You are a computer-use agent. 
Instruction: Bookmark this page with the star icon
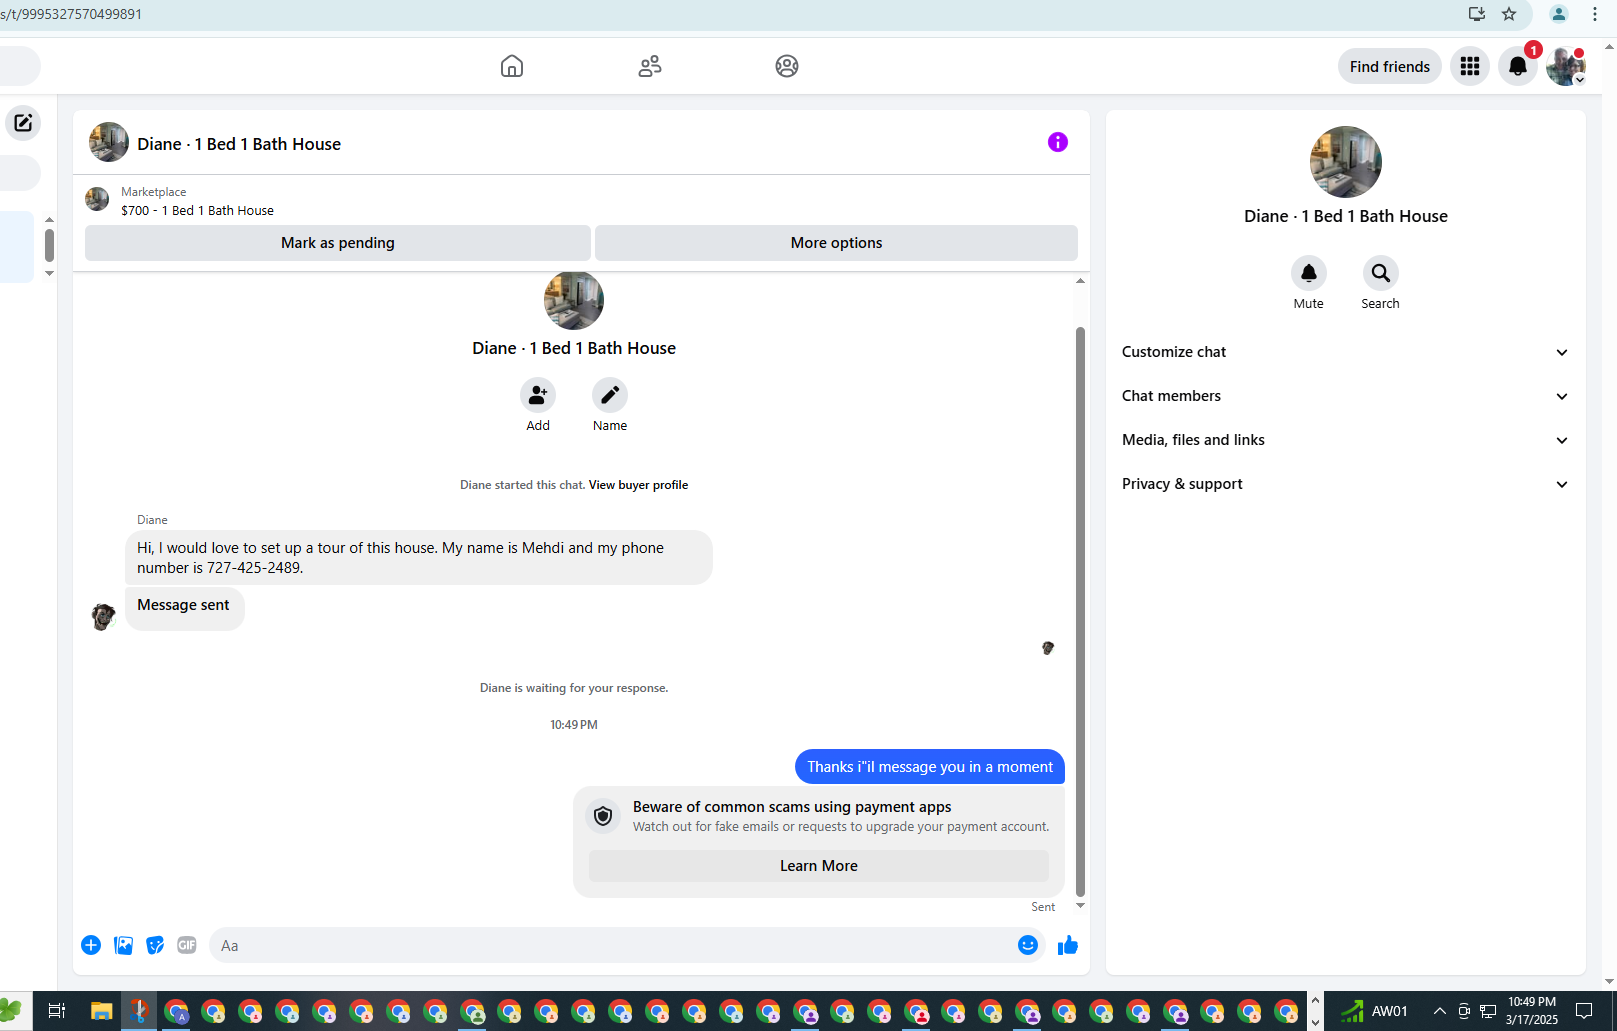1509,14
